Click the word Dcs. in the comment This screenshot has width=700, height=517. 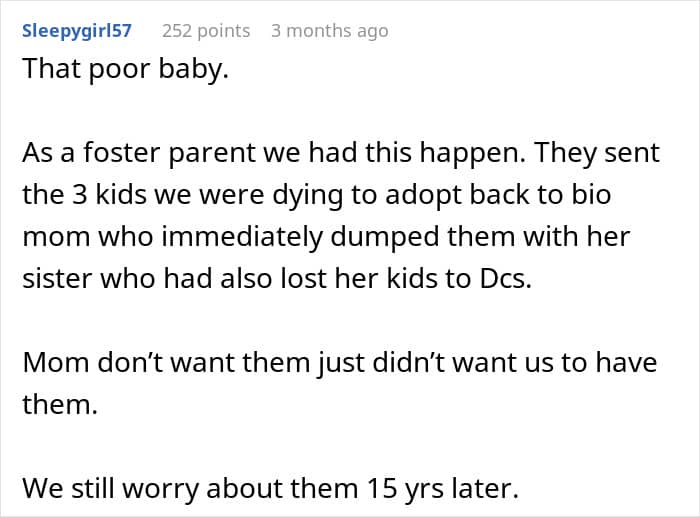click(505, 279)
